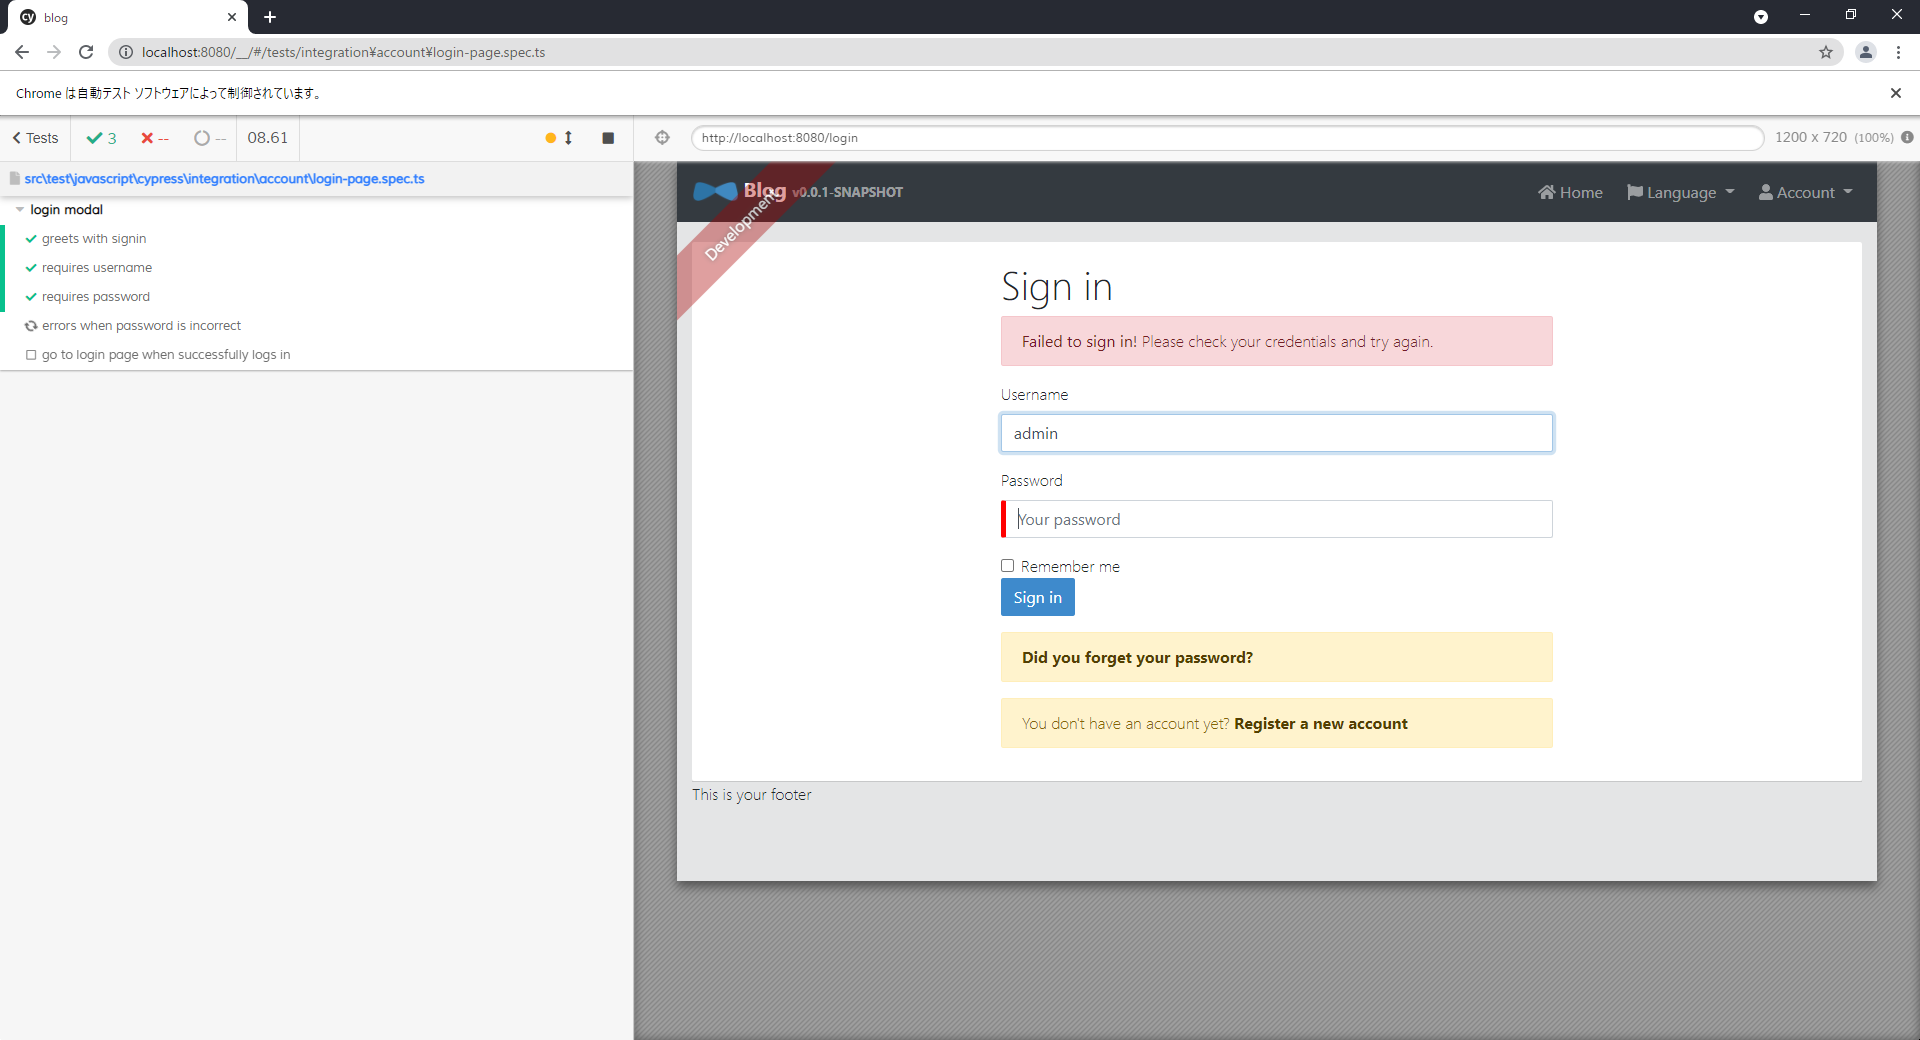Reload the page with the refresh icon
The image size is (1920, 1040).
click(86, 52)
